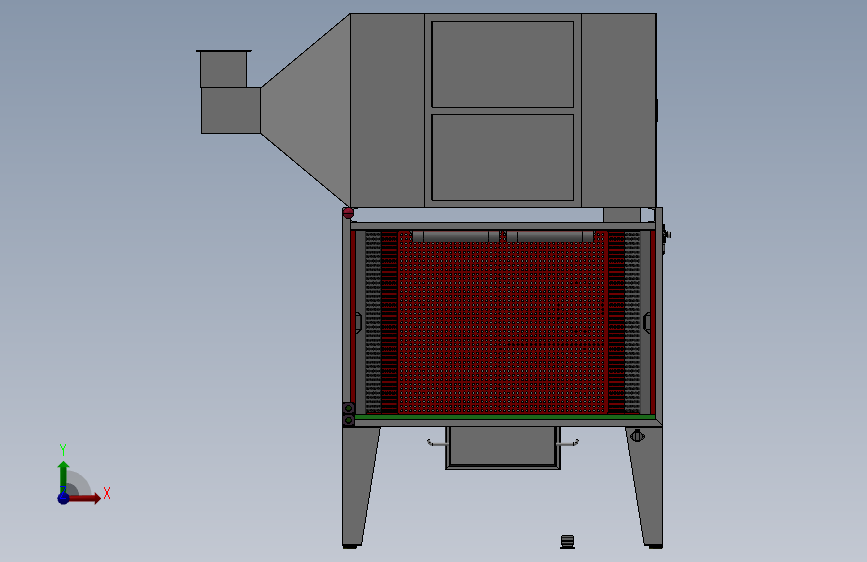This screenshot has height=562, width=867.
Task: Select the right support leg of the machine
Action: (646, 487)
